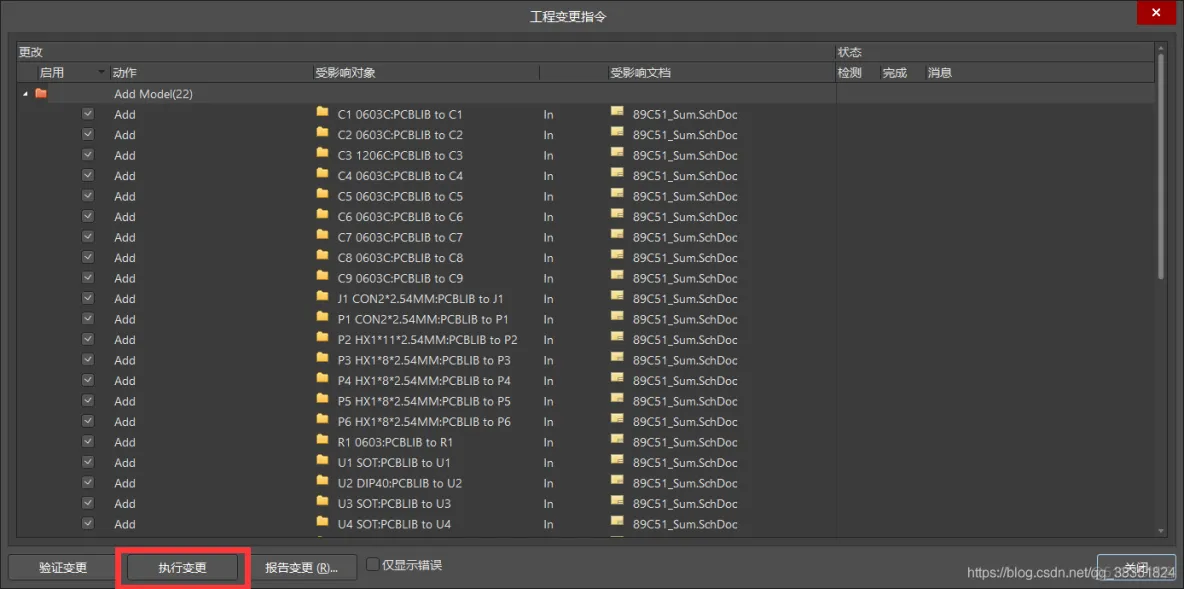Collapse the Add Model(22) group
The image size is (1184, 589).
(26, 94)
